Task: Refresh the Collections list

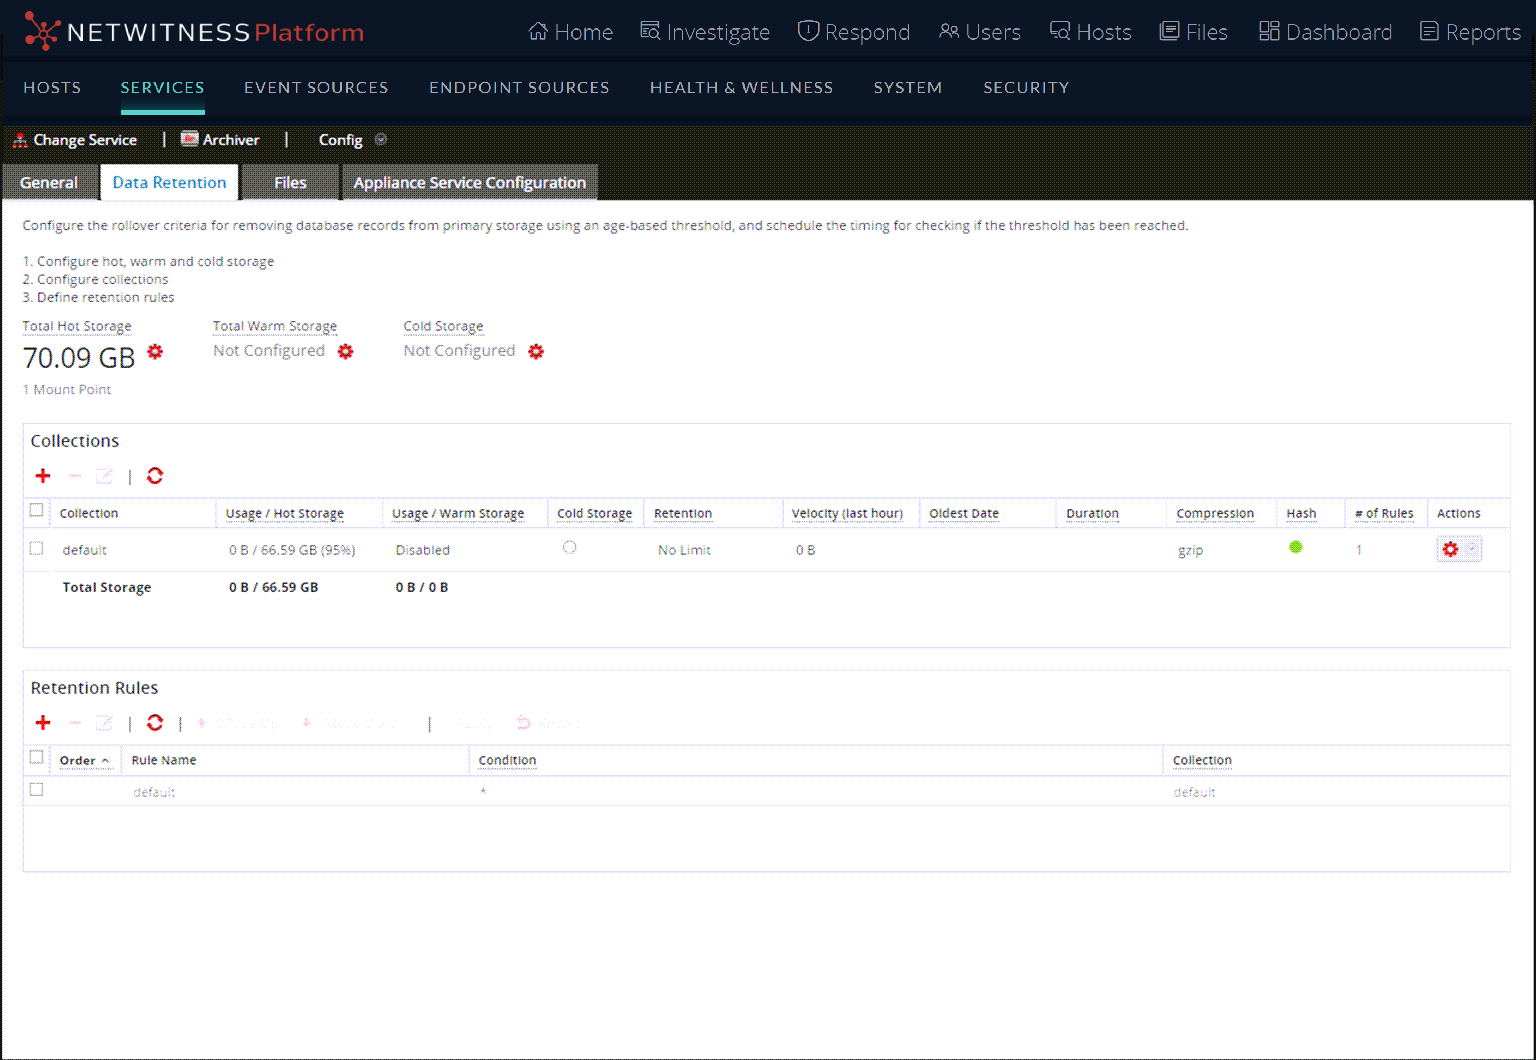Action: point(155,476)
